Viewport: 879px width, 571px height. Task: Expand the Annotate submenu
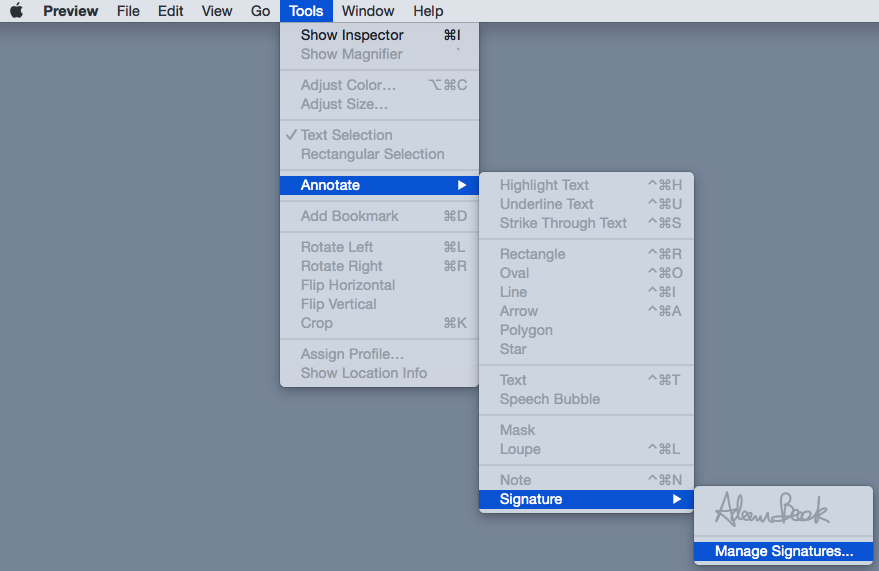pyautogui.click(x=380, y=185)
